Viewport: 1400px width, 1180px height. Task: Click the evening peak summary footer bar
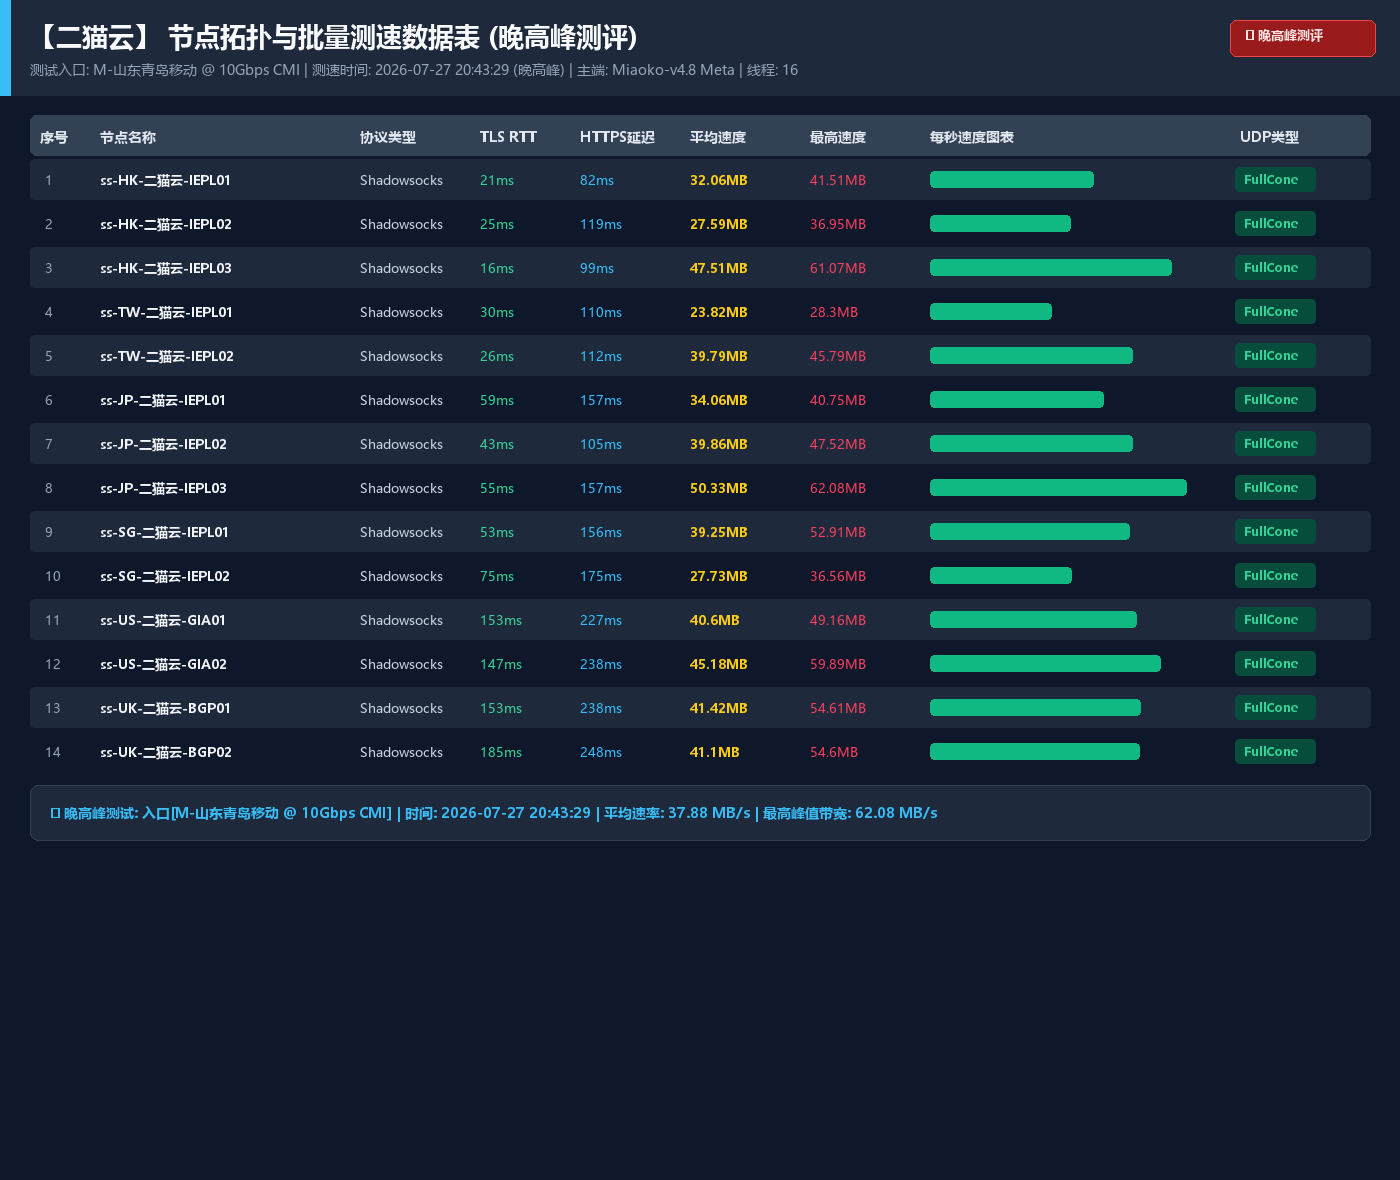(700, 813)
